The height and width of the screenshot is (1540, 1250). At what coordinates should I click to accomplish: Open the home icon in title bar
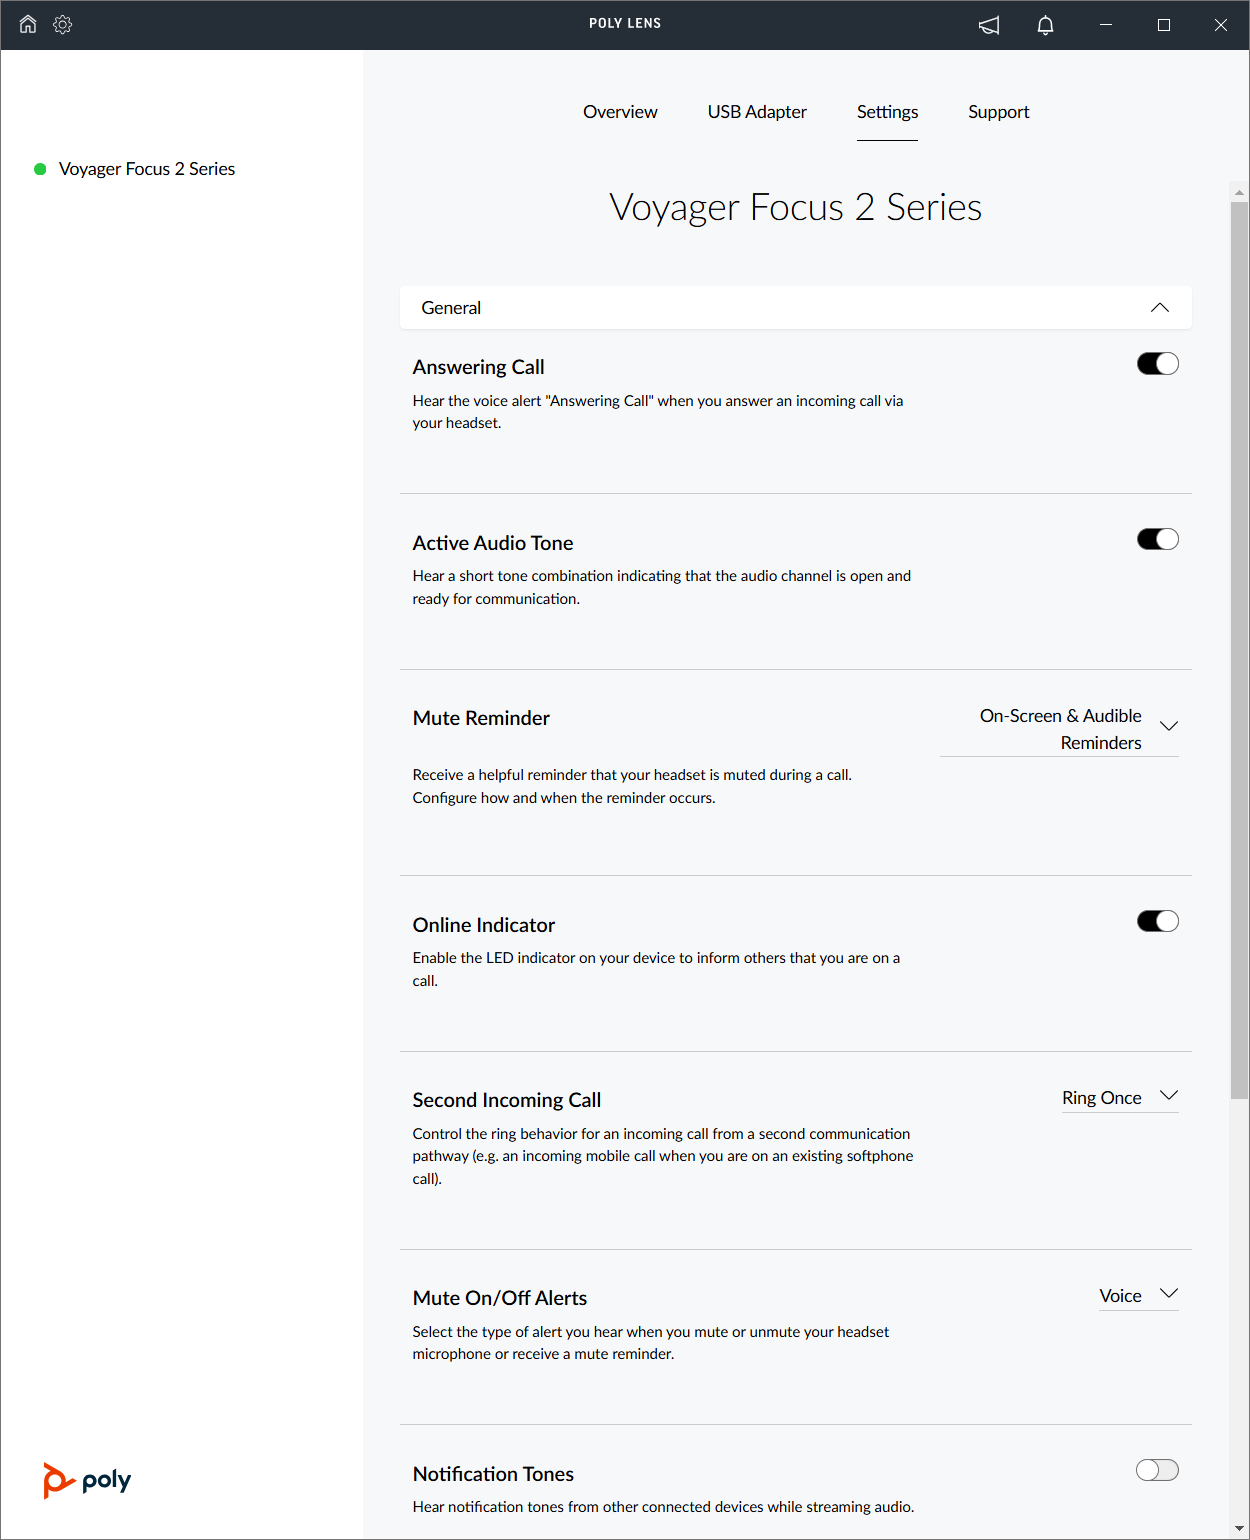pyautogui.click(x=28, y=24)
